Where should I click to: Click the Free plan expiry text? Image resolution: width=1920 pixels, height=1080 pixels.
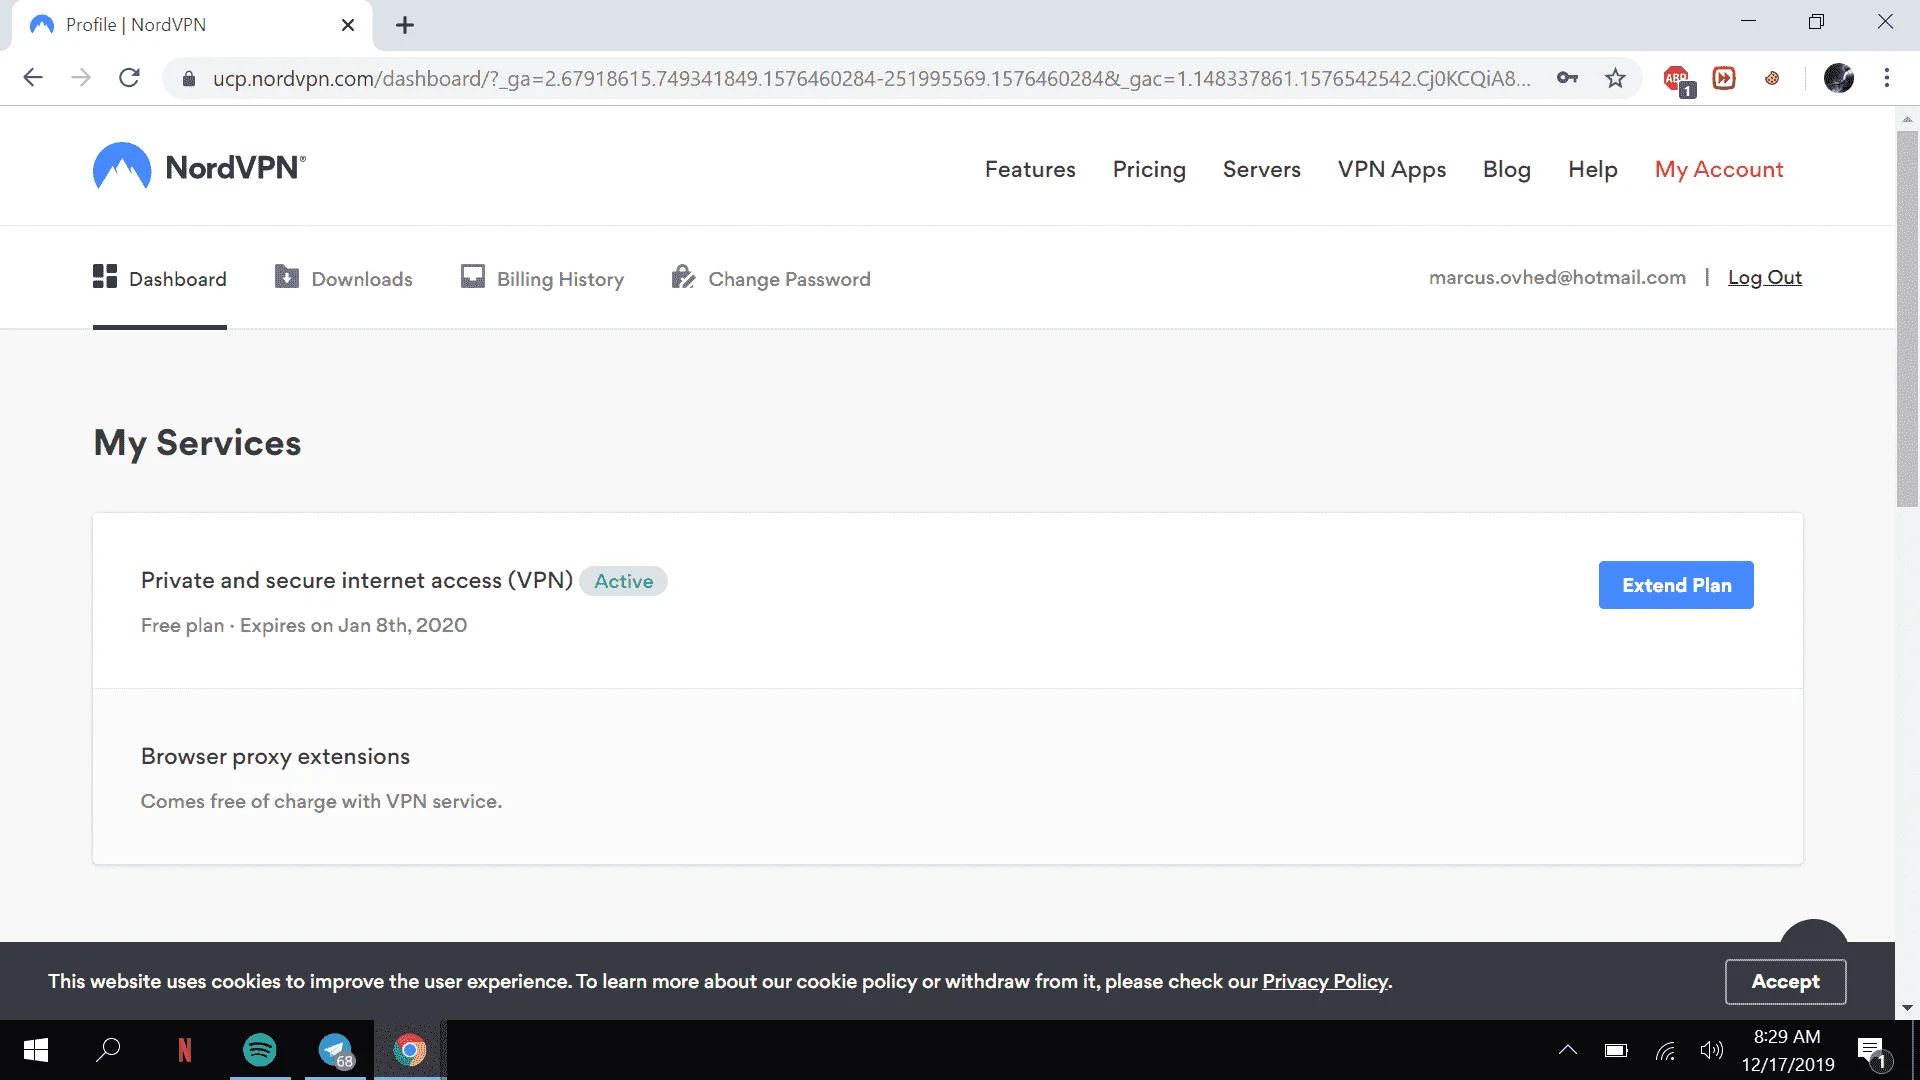pos(304,625)
